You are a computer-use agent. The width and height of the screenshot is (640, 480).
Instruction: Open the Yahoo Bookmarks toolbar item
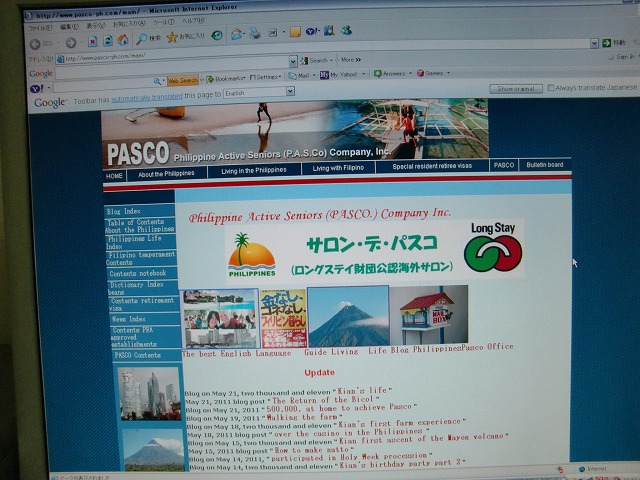(225, 79)
